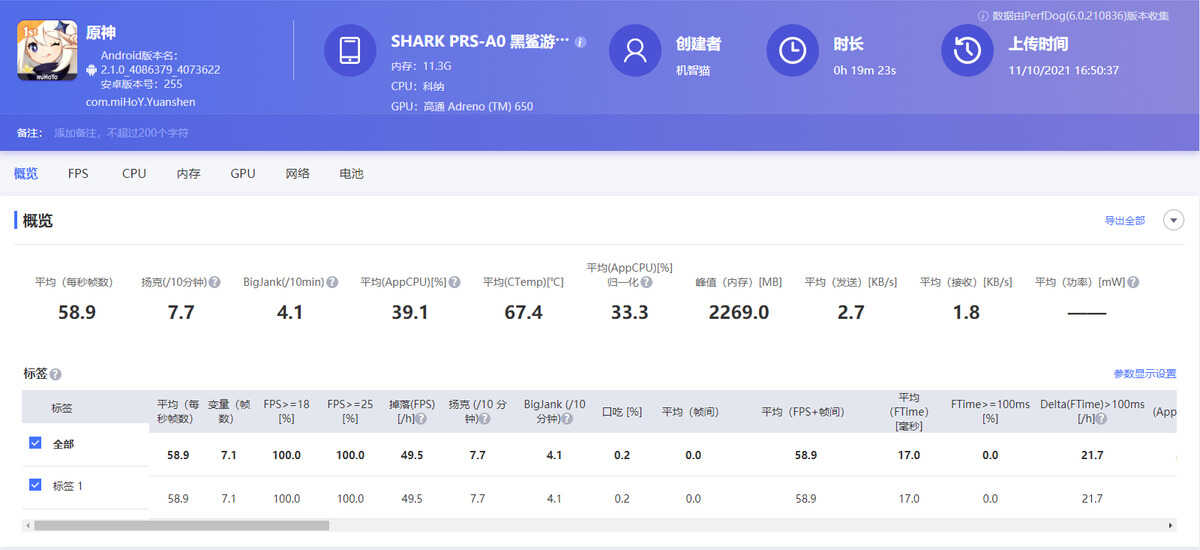Screen dimensions: 1200x550
Task: Click the creator person icon
Action: pyautogui.click(x=635, y=50)
